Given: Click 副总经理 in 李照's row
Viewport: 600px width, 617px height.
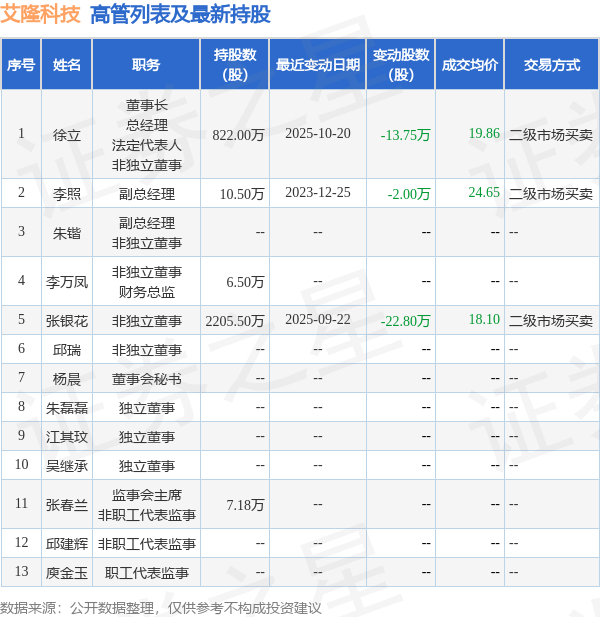Looking at the screenshot, I should pyautogui.click(x=146, y=194).
